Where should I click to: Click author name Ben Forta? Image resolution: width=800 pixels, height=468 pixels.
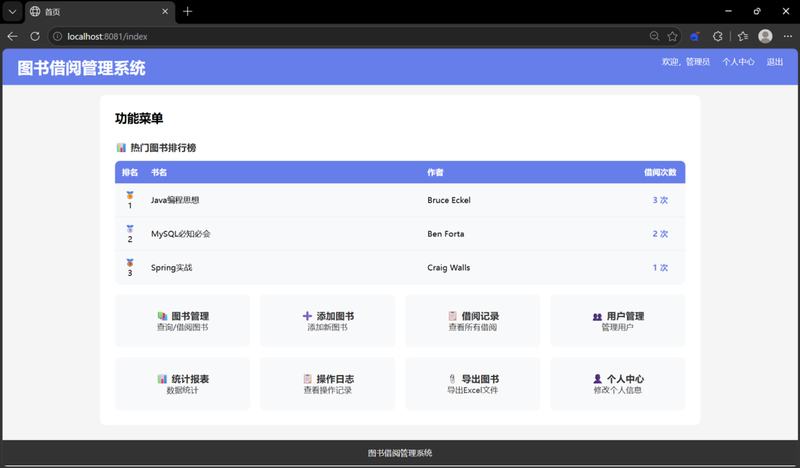tap(446, 234)
